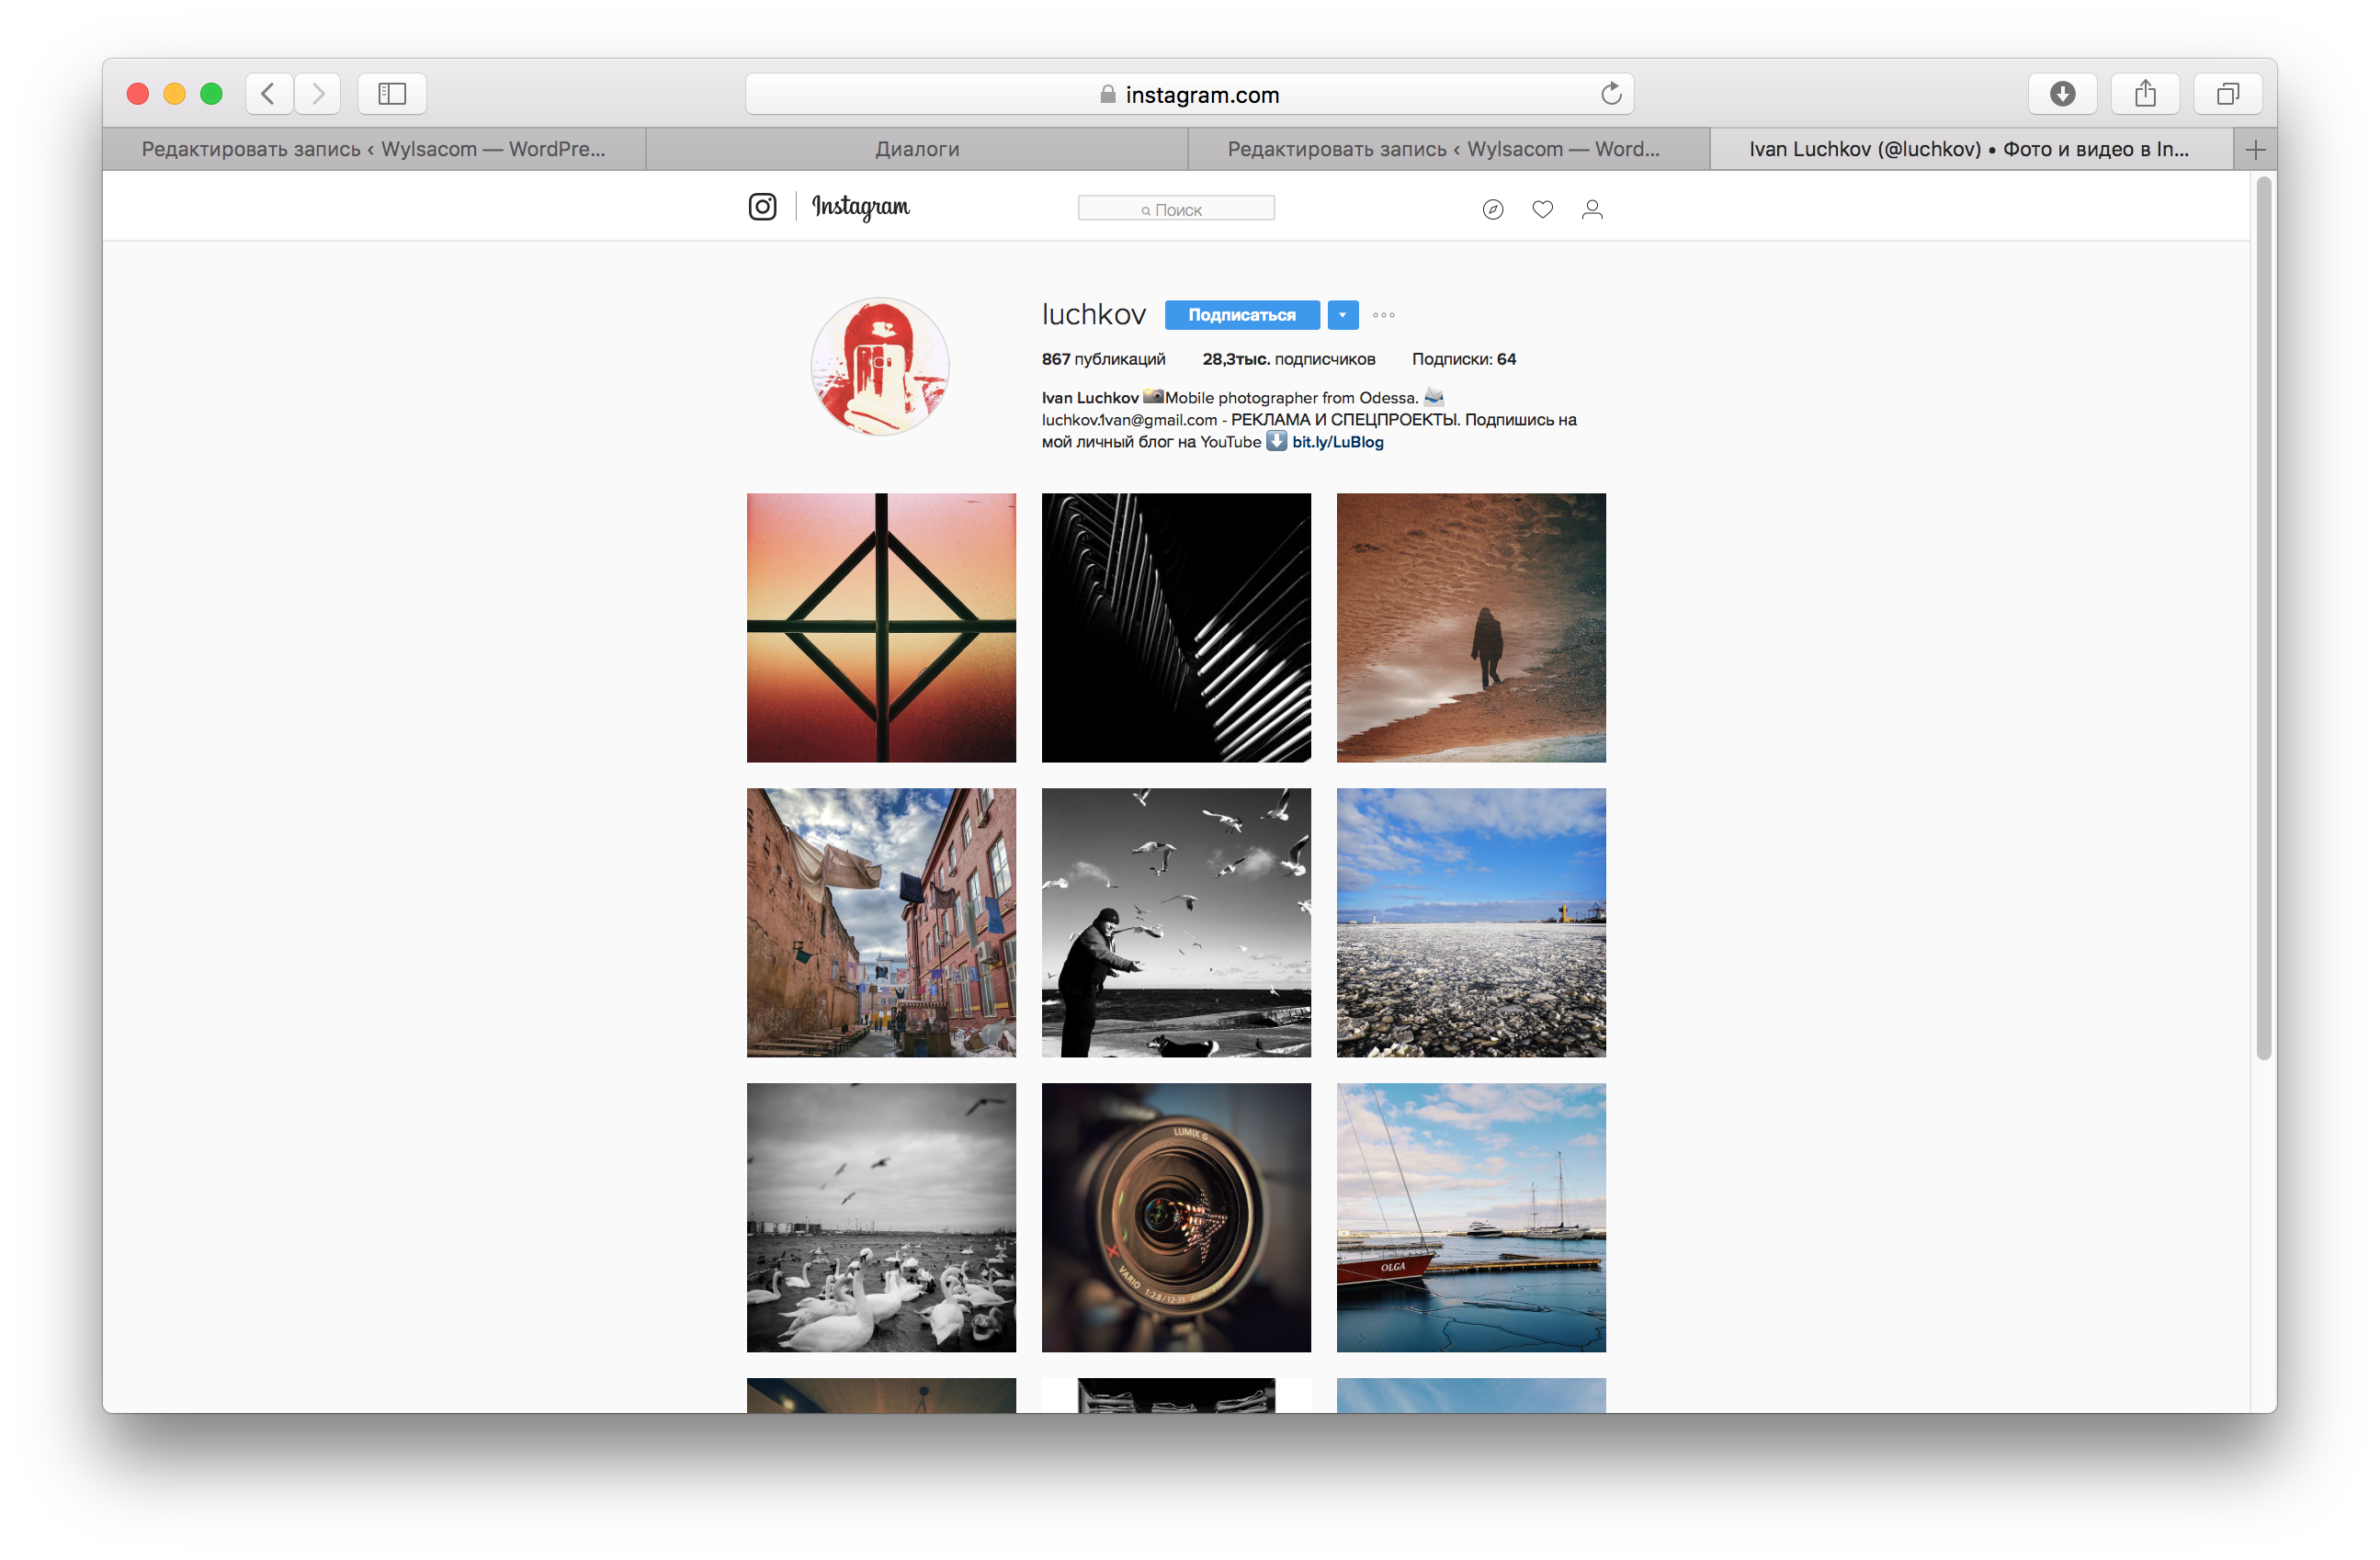The image size is (2380, 1560).
Task: Click the Instagram camera logo icon
Action: tap(763, 207)
